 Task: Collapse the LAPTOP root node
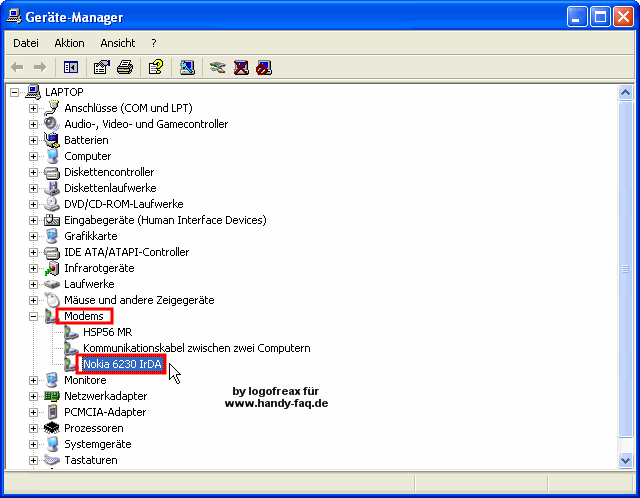click(x=14, y=93)
